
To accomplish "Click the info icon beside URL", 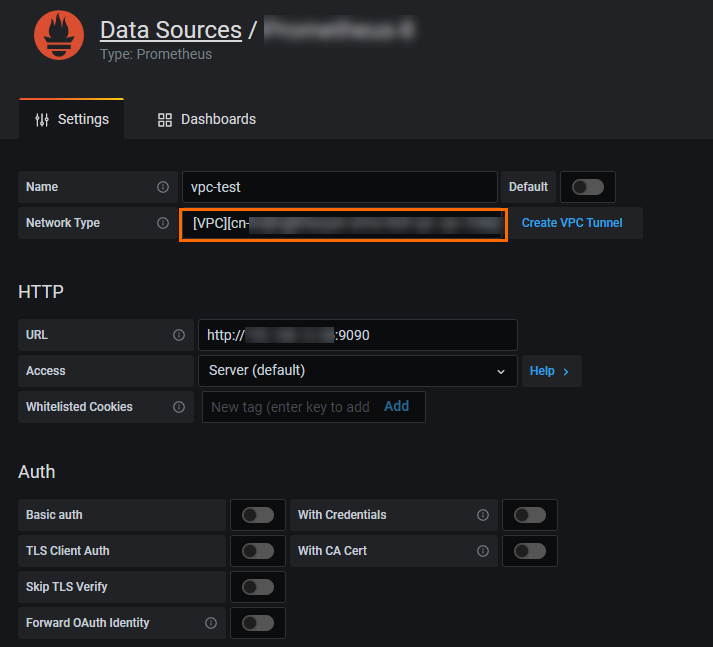I will (x=179, y=335).
